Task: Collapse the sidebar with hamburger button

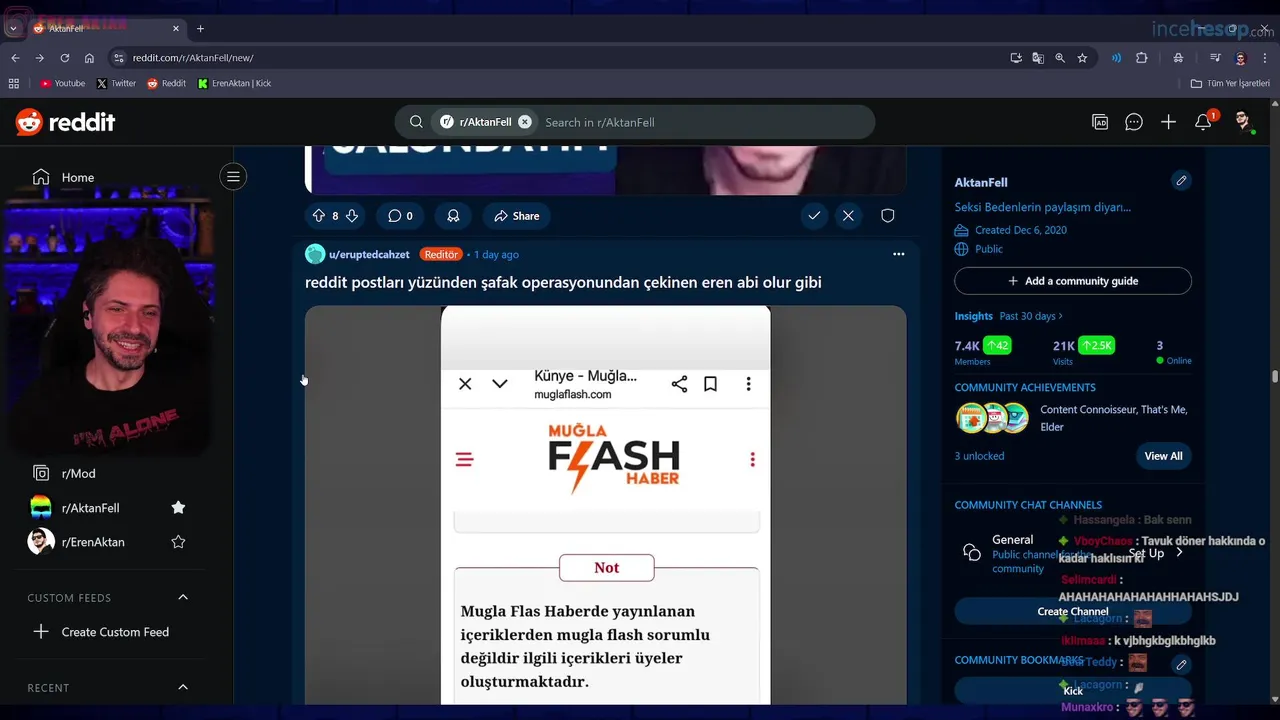Action: (233, 177)
